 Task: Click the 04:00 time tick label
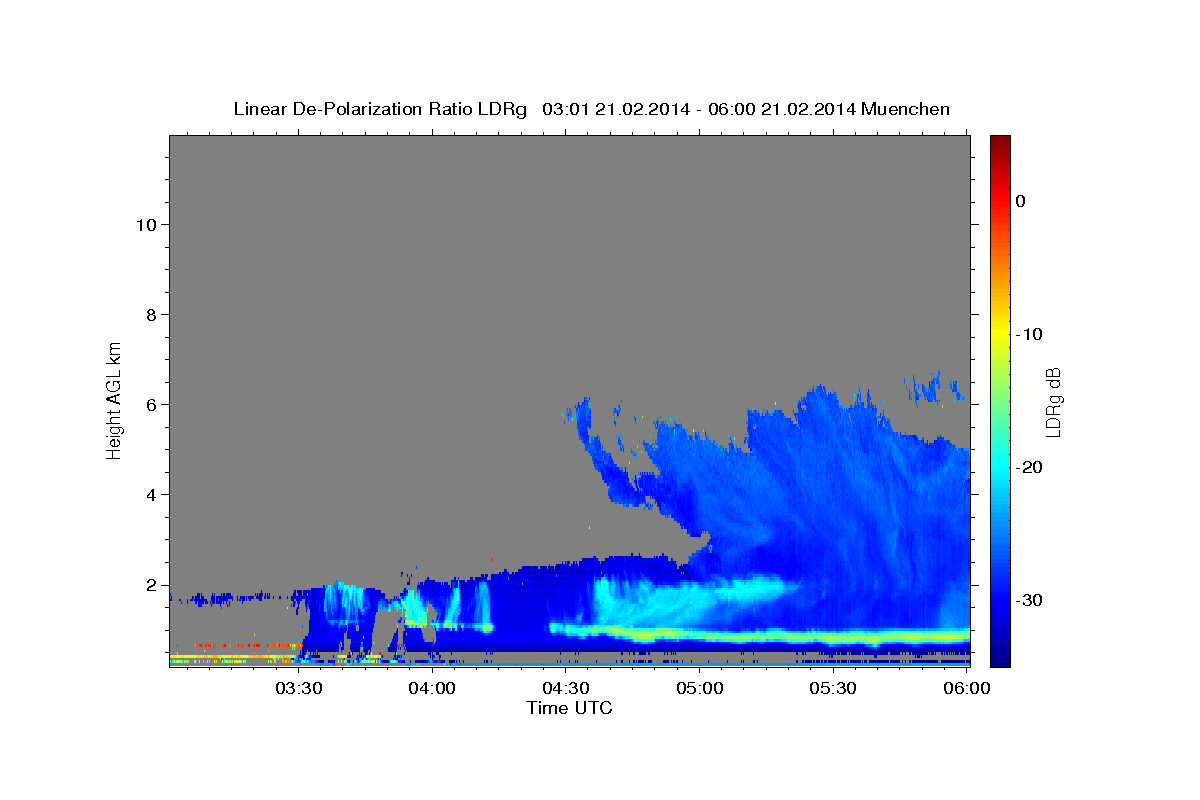pyautogui.click(x=432, y=689)
